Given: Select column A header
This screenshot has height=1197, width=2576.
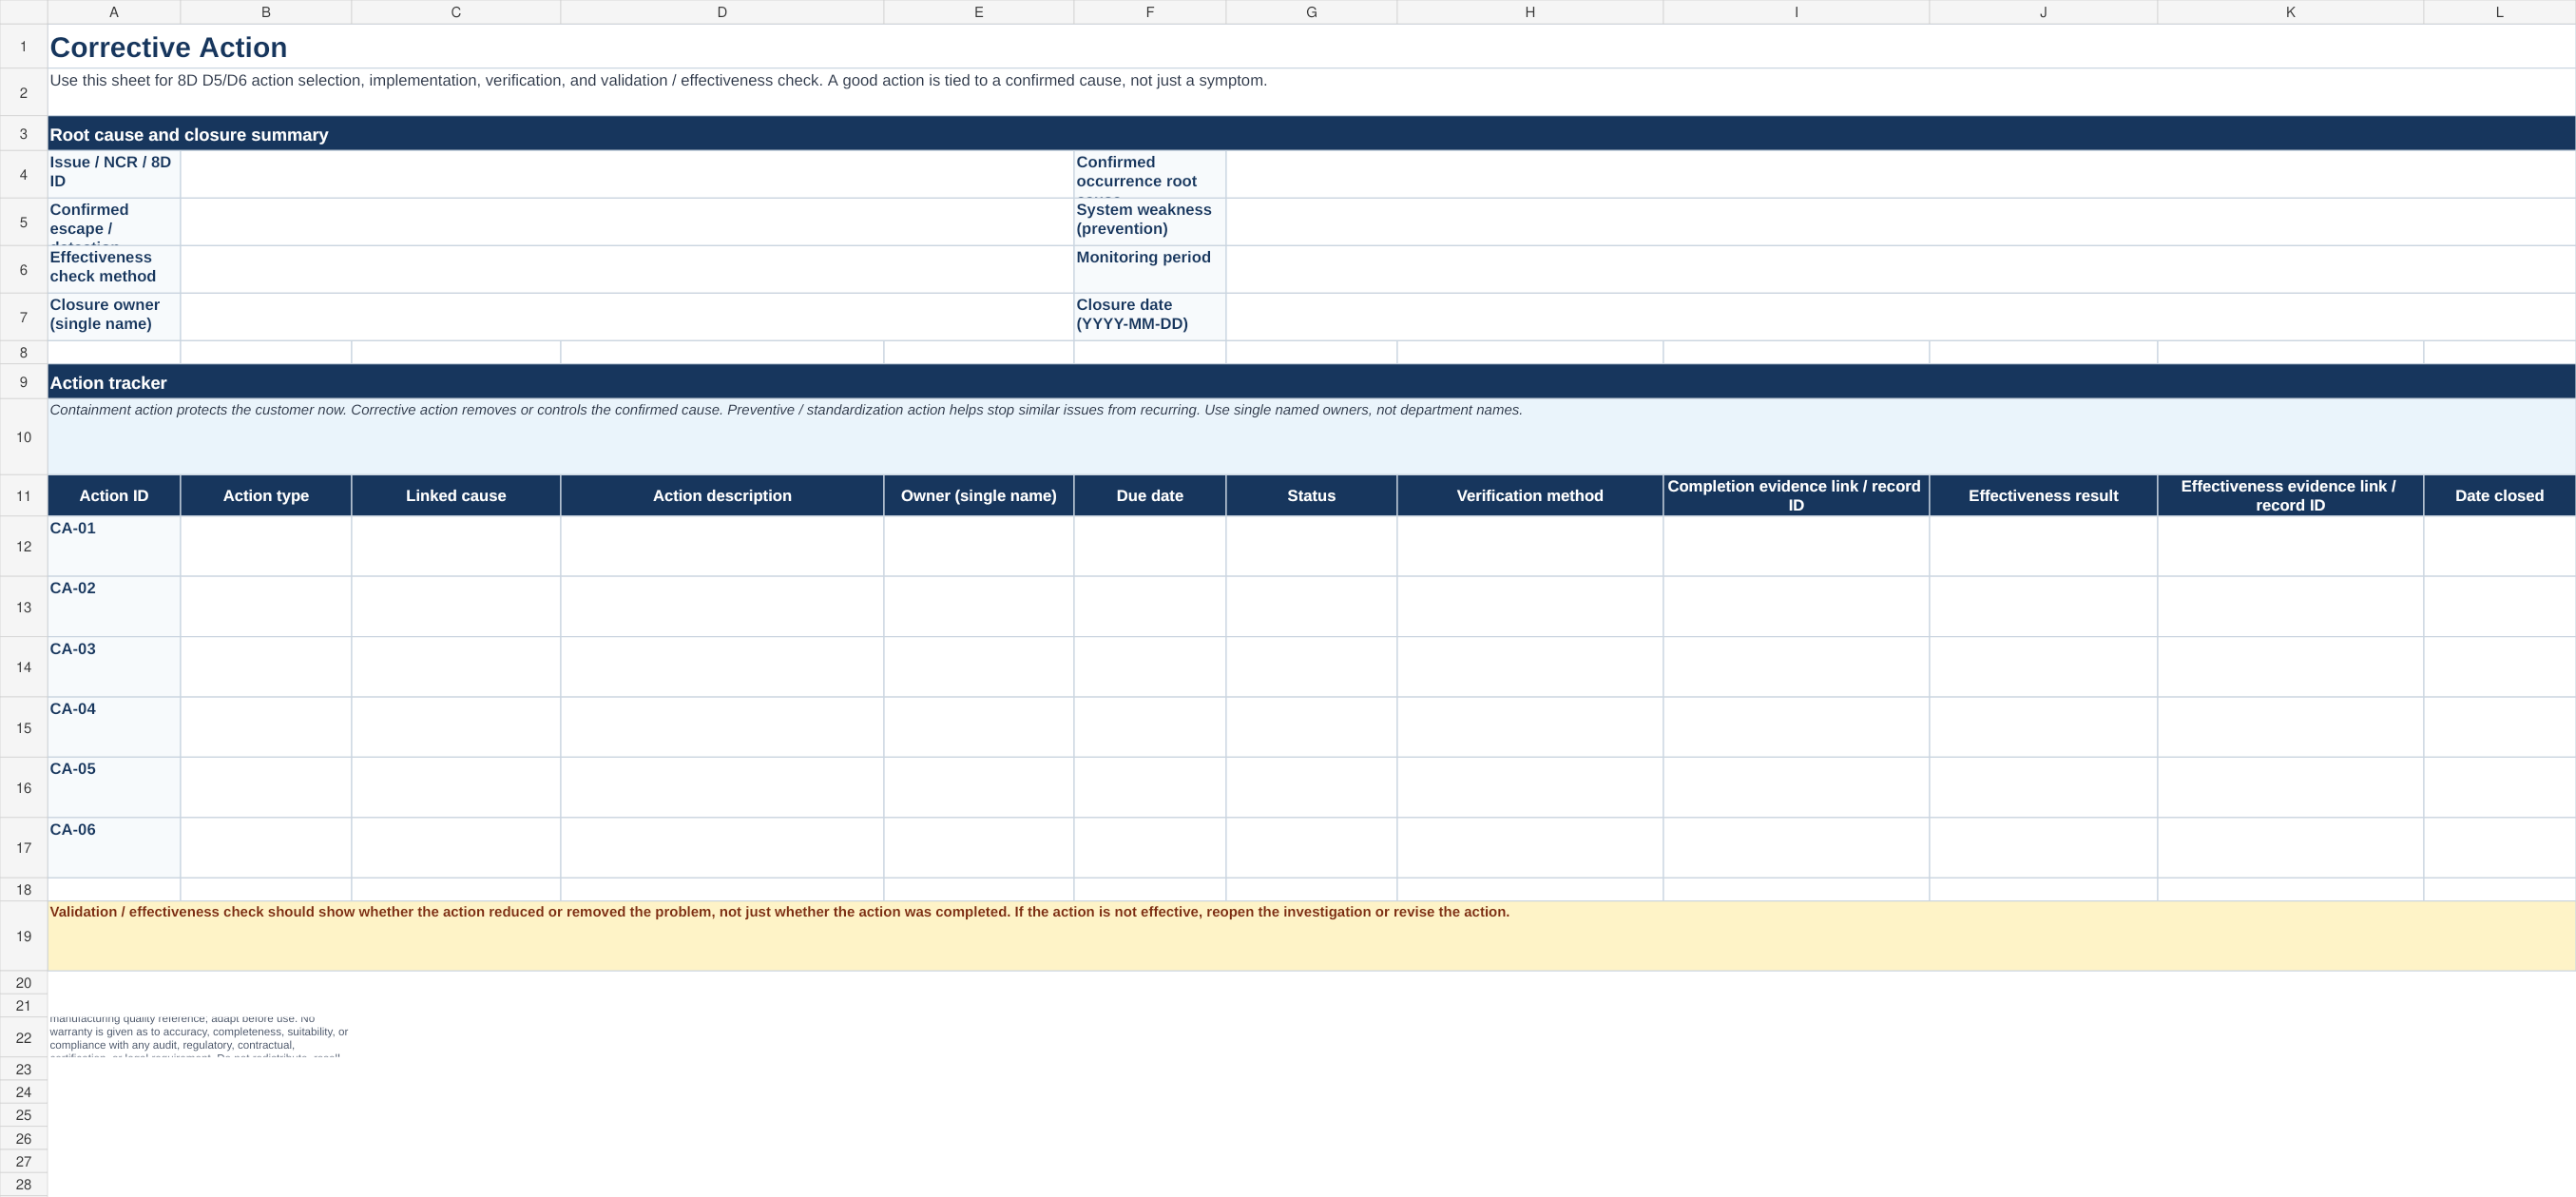Looking at the screenshot, I should click(x=114, y=12).
